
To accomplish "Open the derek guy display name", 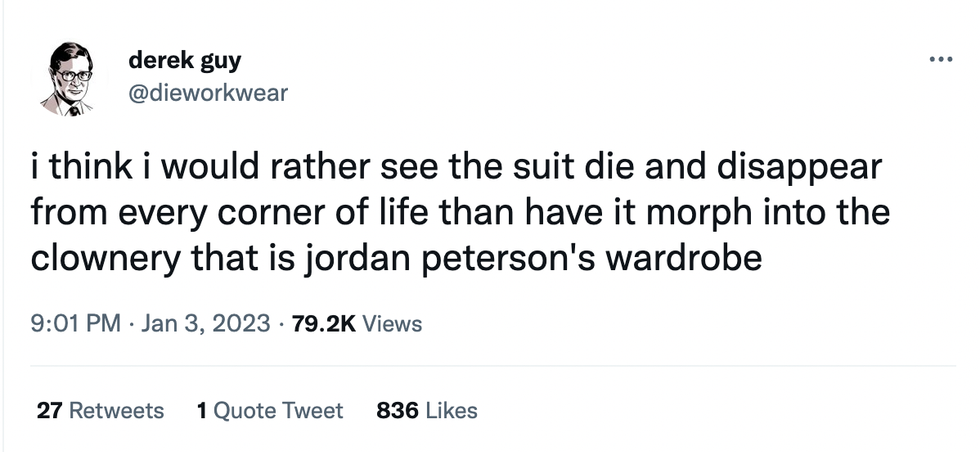I will click(x=185, y=61).
